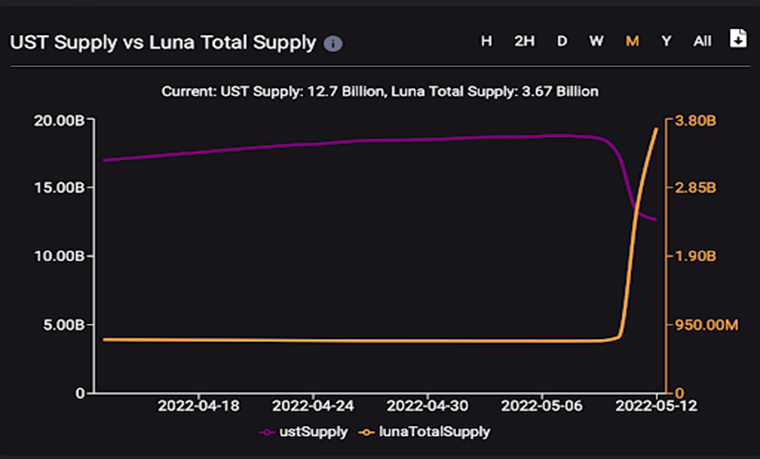The image size is (760, 459).
Task: Click the orange lunaTotalSupply line's peak
Action: click(657, 128)
